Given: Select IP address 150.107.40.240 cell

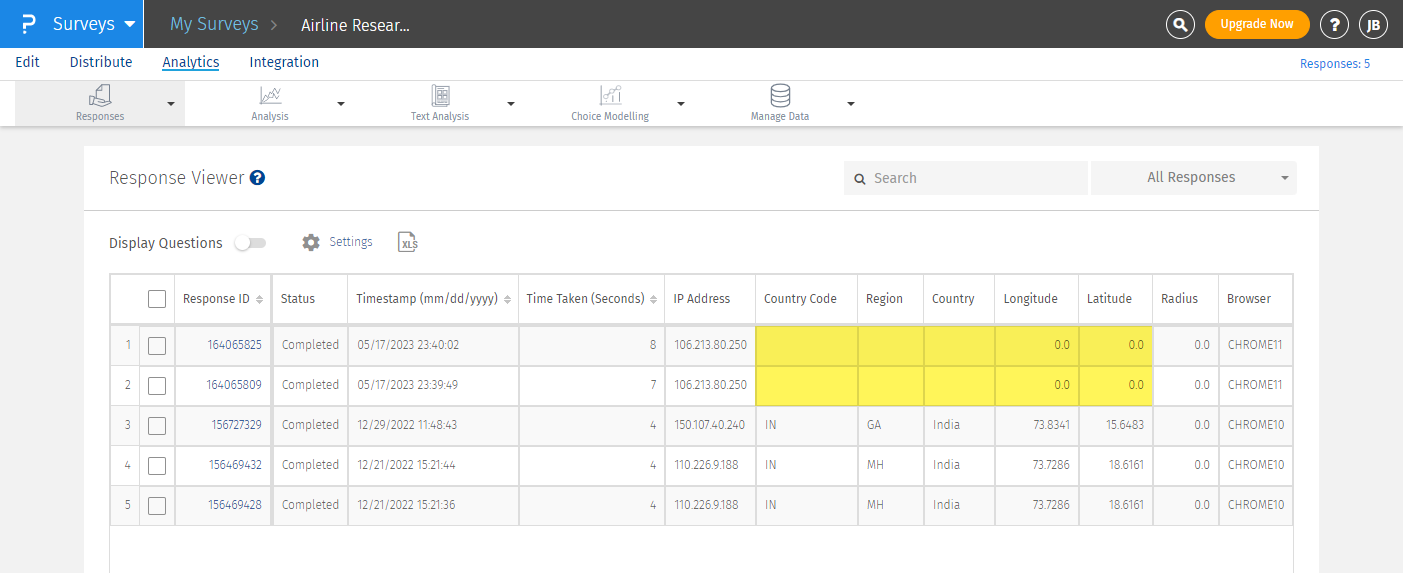Looking at the screenshot, I should 709,425.
